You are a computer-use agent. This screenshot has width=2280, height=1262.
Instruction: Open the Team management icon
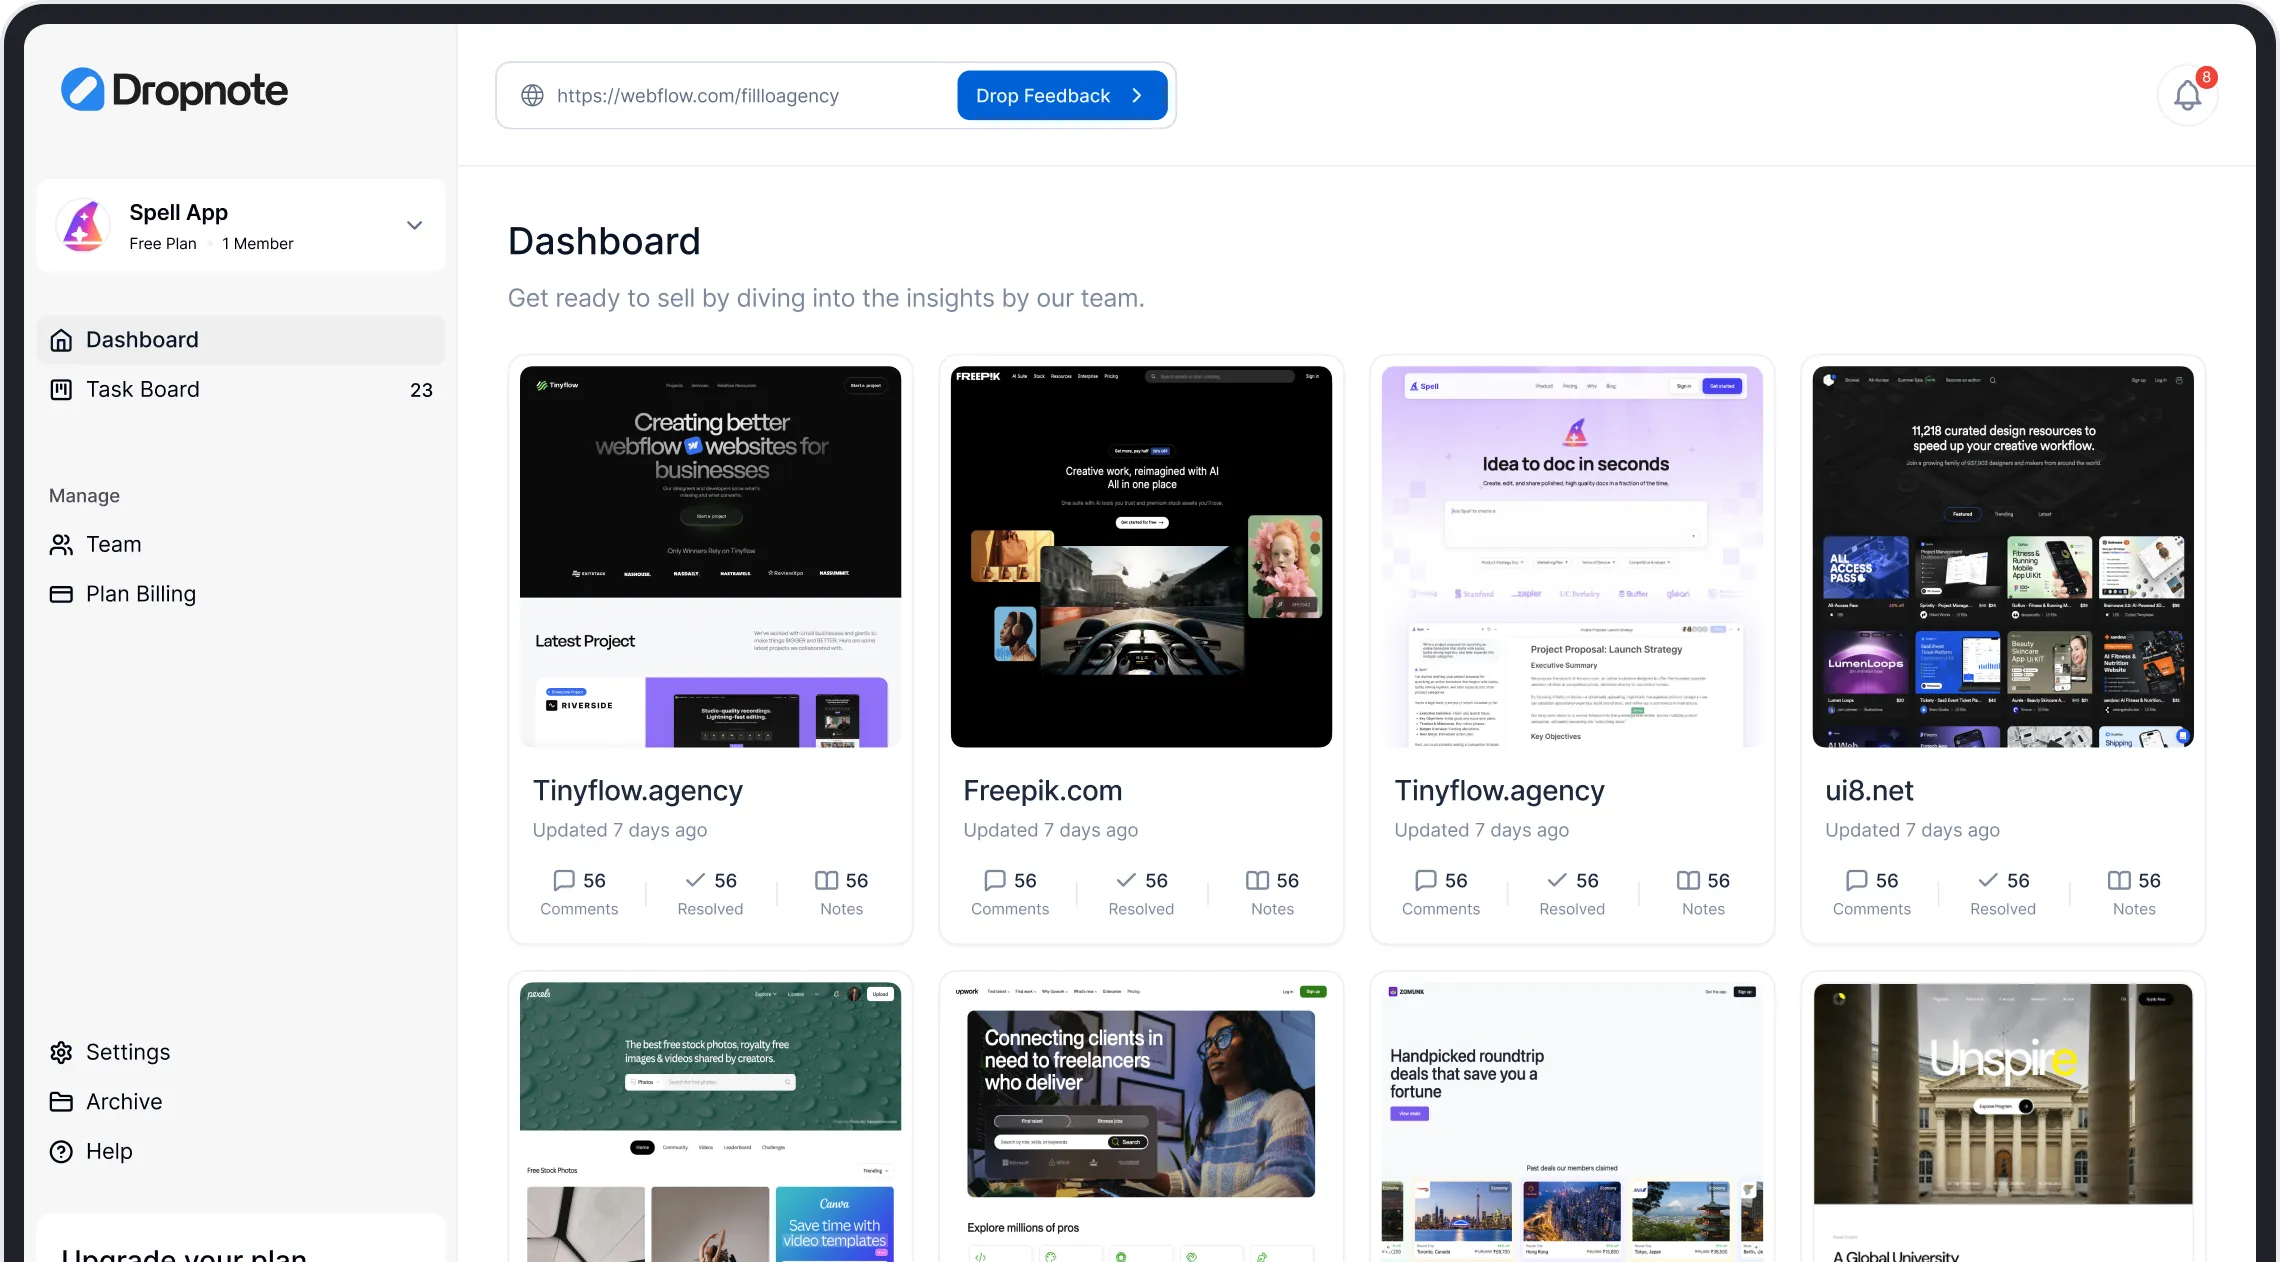pyautogui.click(x=61, y=544)
